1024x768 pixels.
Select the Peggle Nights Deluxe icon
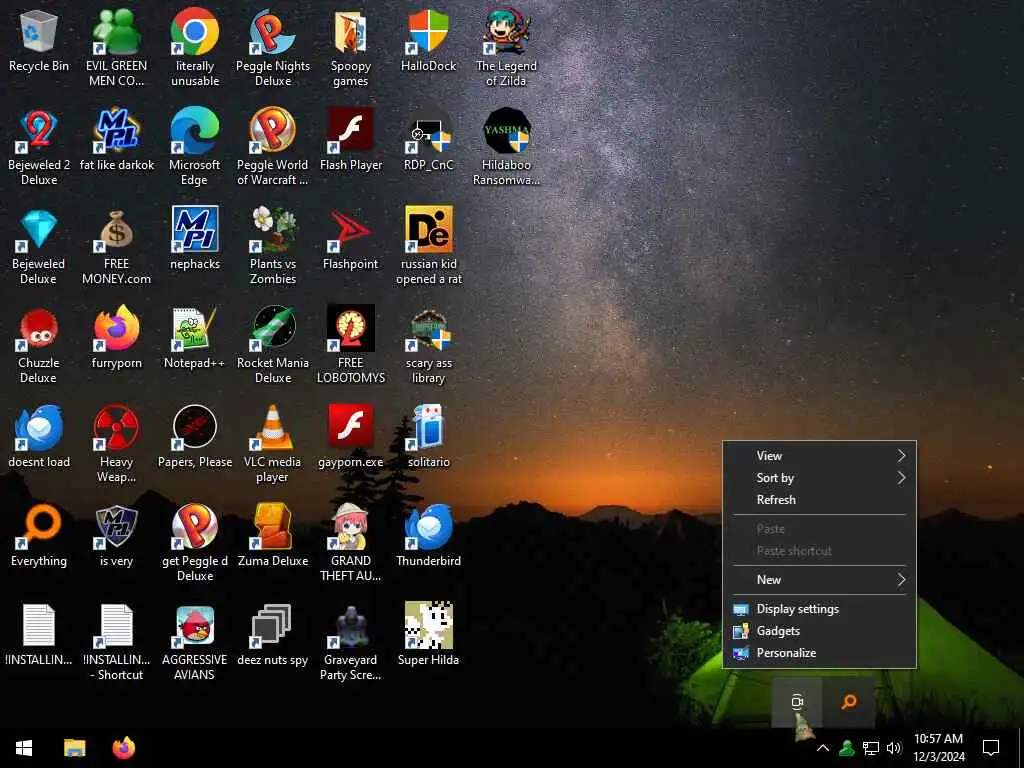pos(273,48)
